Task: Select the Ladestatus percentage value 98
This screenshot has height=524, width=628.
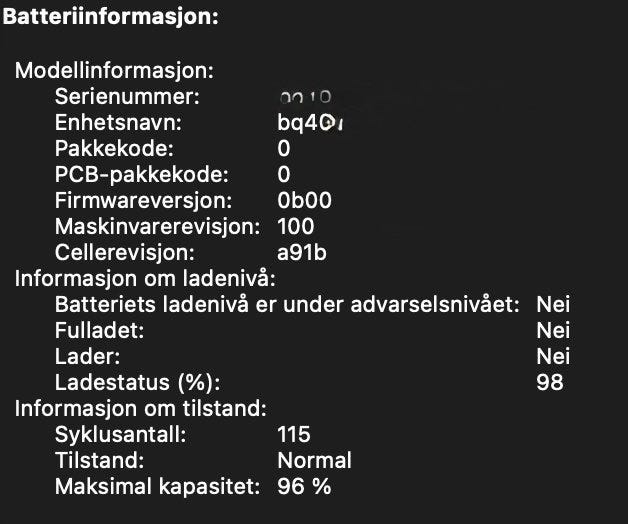Action: [x=550, y=382]
